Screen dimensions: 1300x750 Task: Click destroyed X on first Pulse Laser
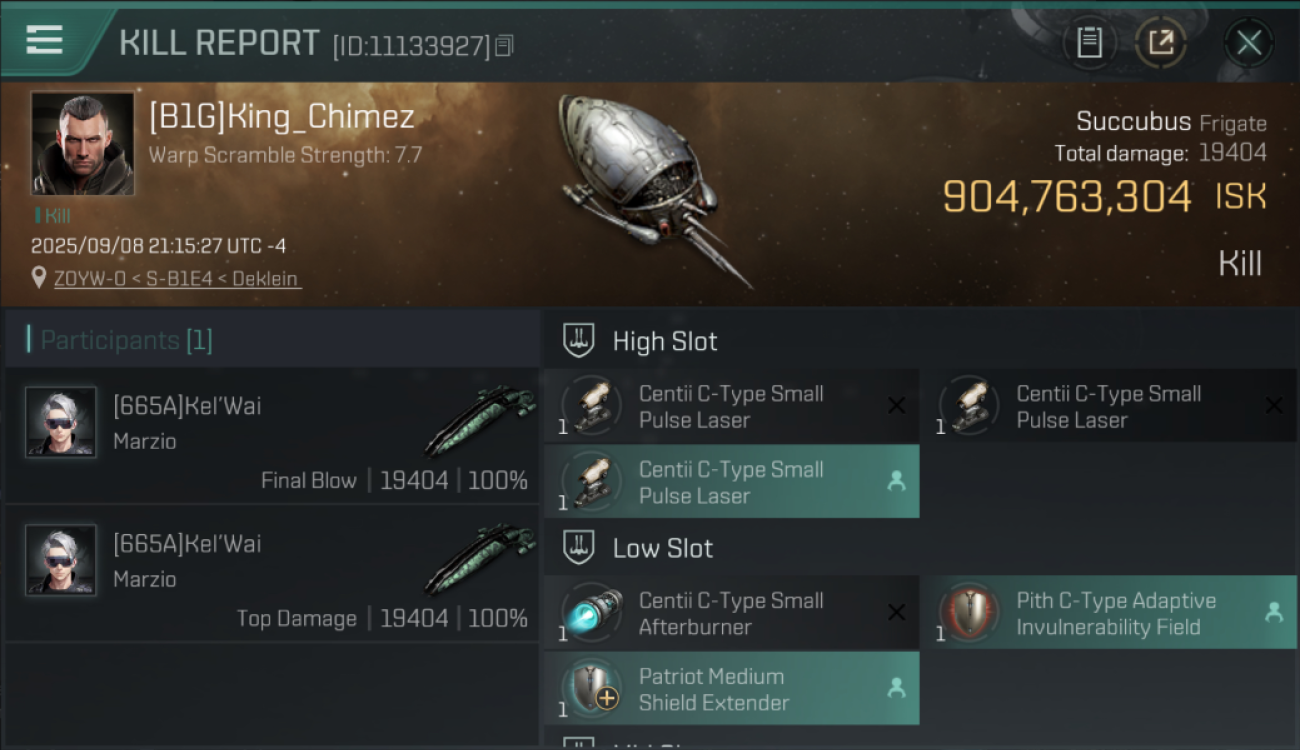(896, 405)
